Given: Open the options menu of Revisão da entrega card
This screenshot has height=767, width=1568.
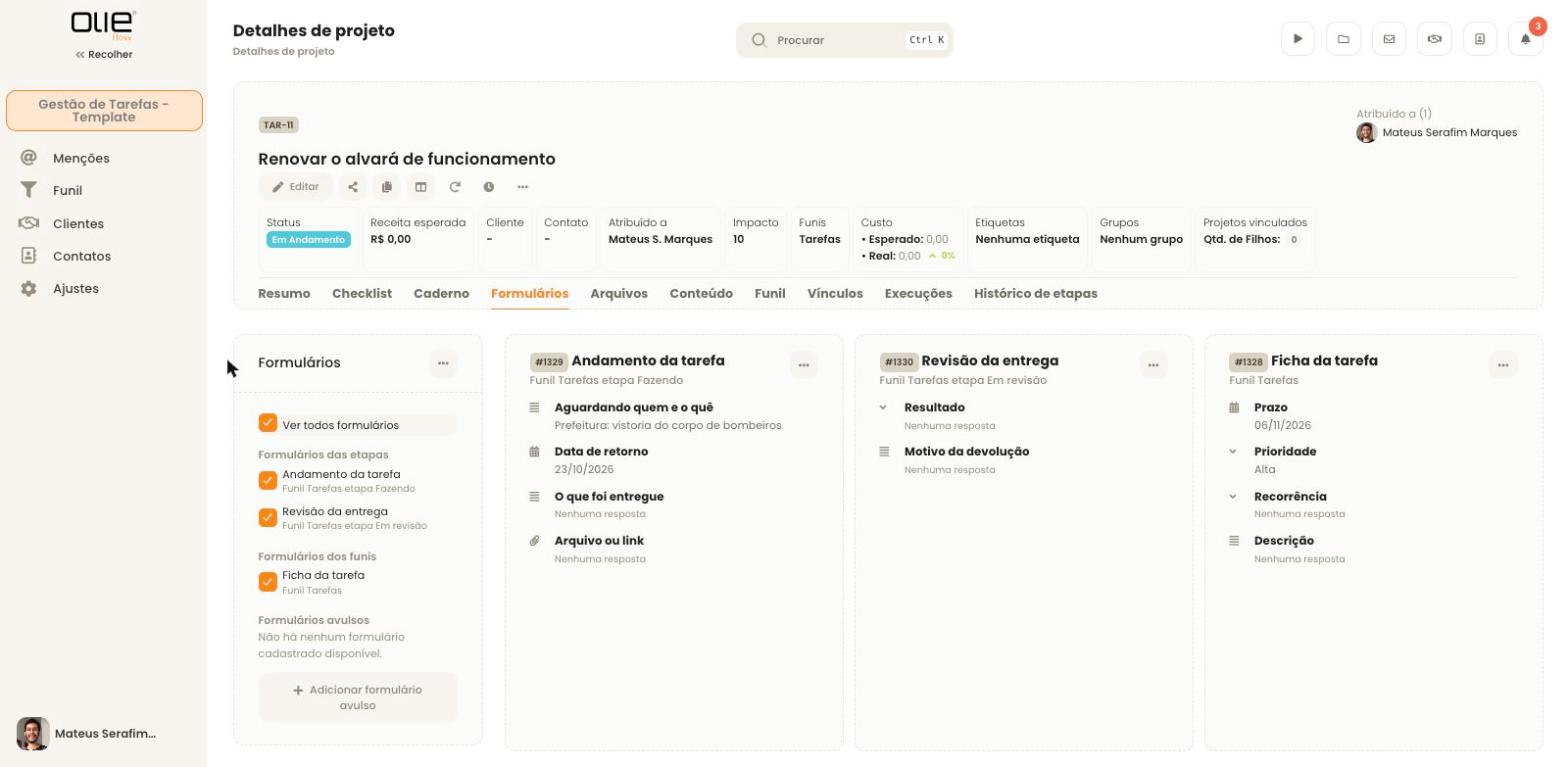Looking at the screenshot, I should click(x=1153, y=365).
